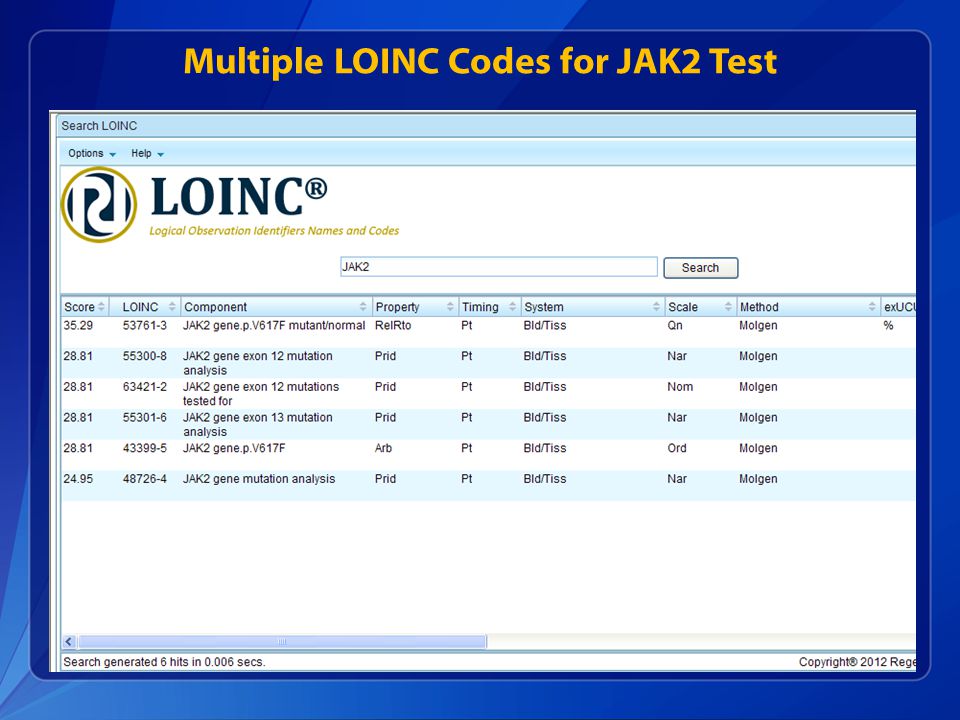Click the LOINC circular logo
Viewport: 960px width, 720px height.
pos(99,204)
